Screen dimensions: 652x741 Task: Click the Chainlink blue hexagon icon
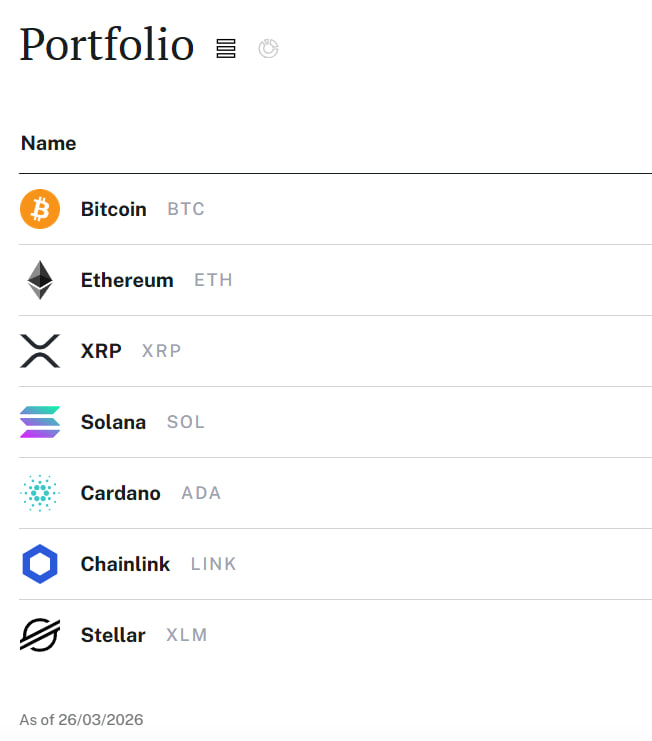tap(40, 564)
